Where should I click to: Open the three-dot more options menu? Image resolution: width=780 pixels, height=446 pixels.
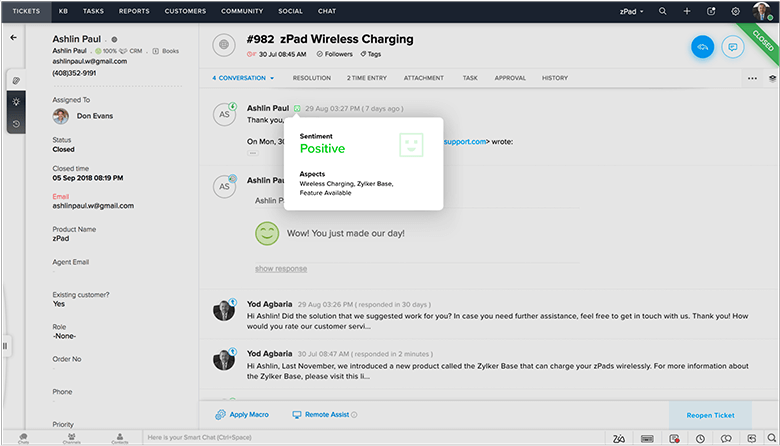(752, 78)
